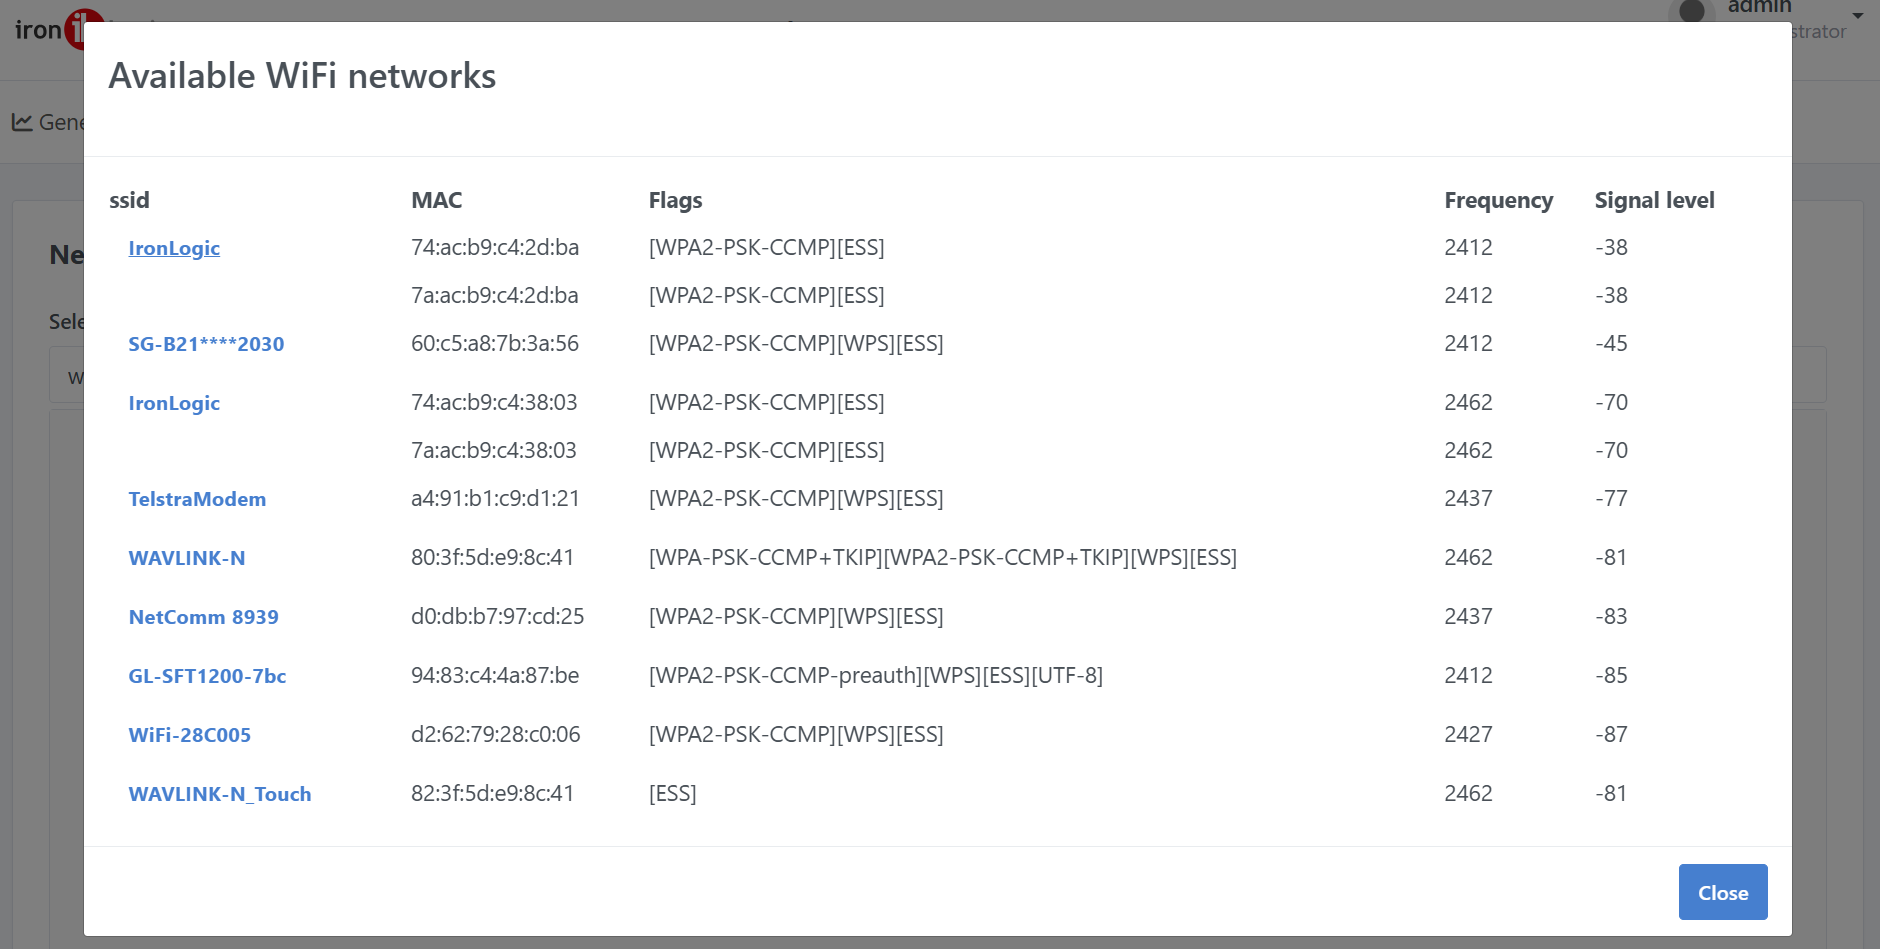Choose the GL-SFT1200-7bc network
1880x949 pixels.
(x=207, y=676)
